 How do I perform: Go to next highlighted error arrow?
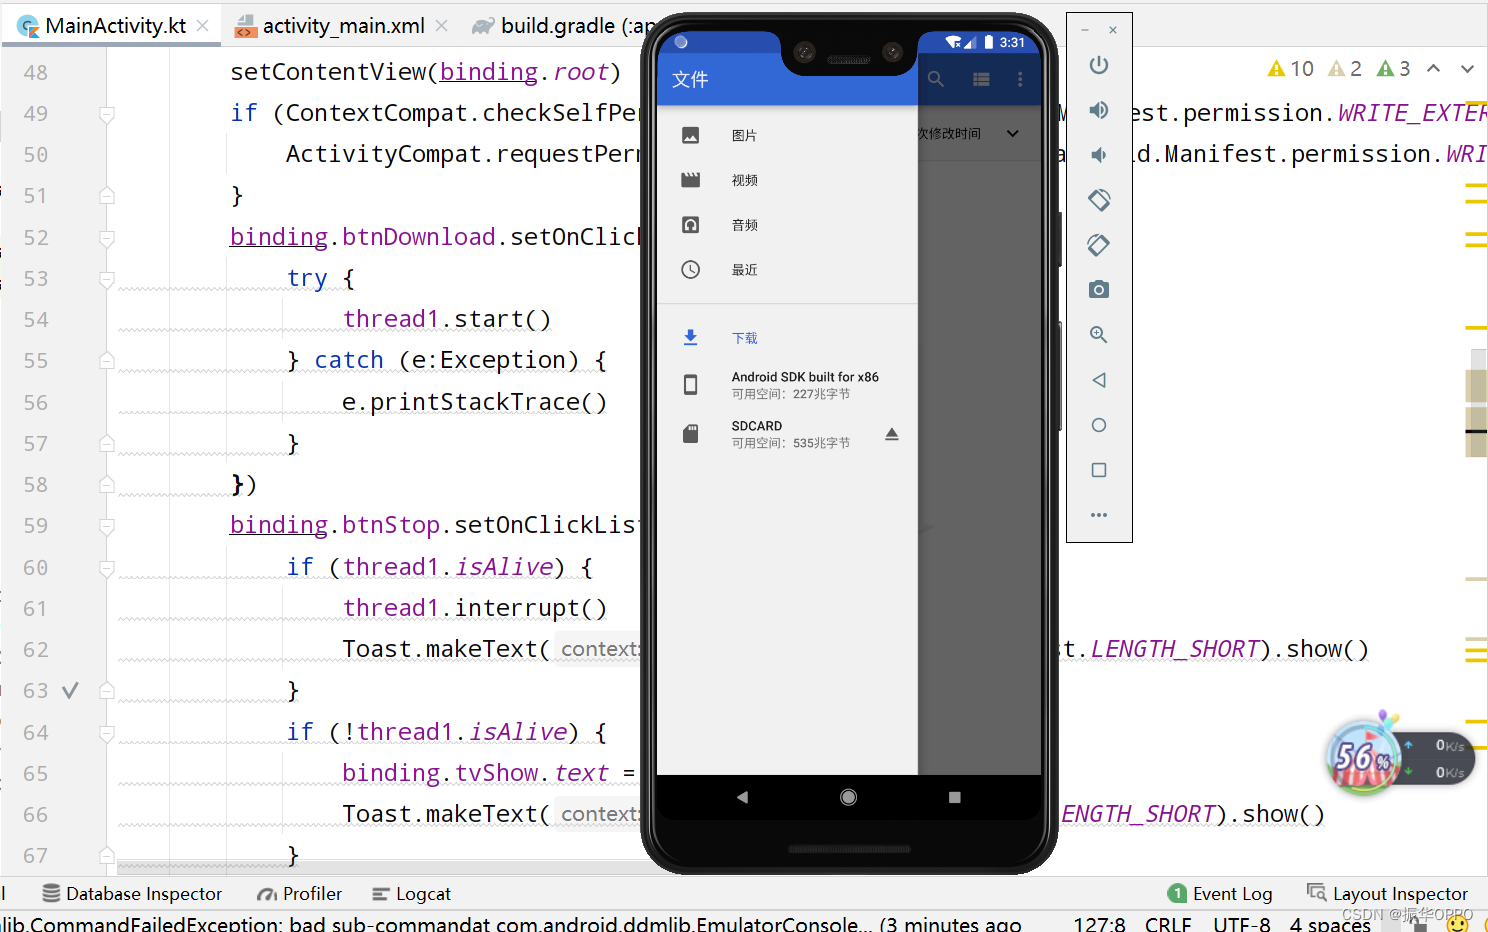[1467, 69]
